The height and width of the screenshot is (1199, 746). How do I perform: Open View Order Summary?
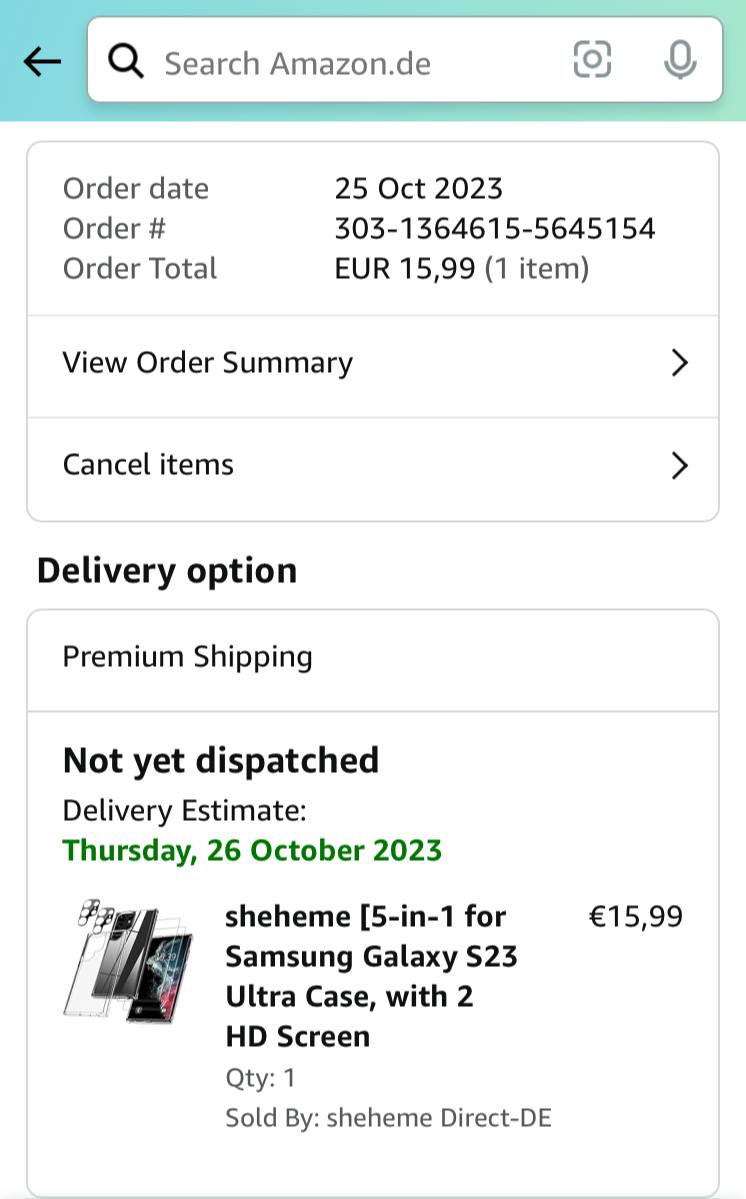(x=208, y=363)
